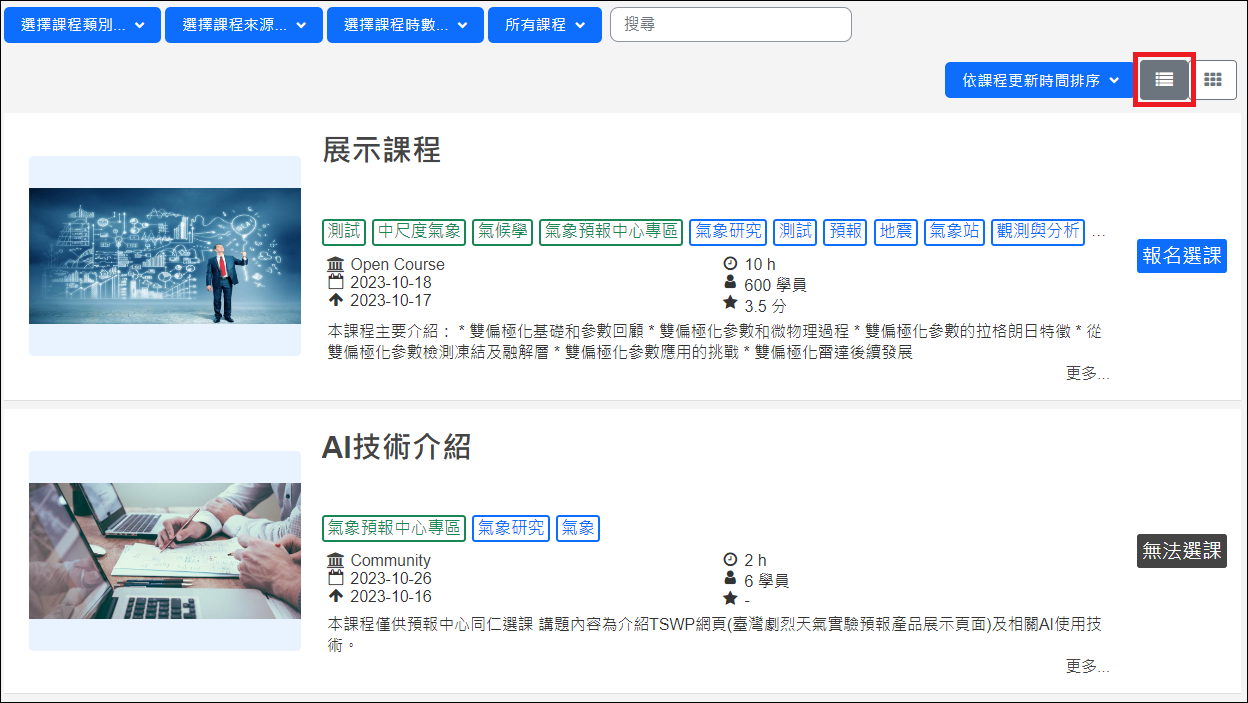Open the 所有課程 dropdown
Screen dimensions: 1248x703
545,25
